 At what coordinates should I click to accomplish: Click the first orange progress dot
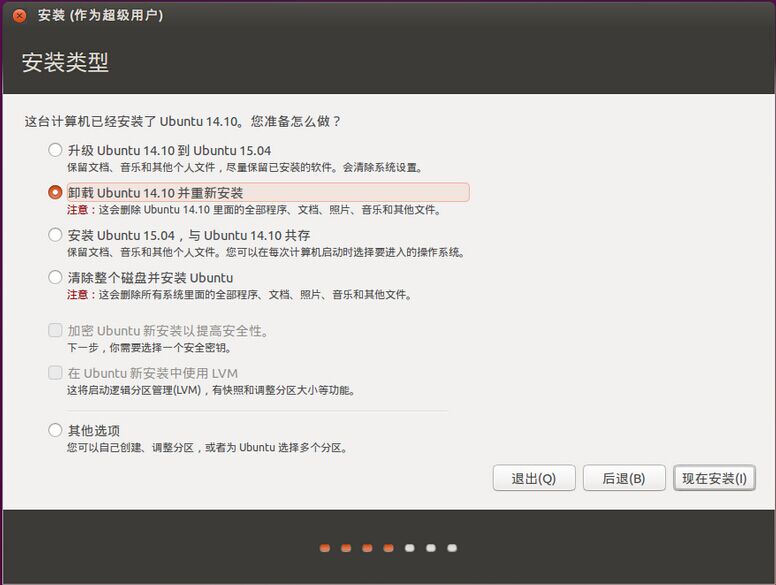click(325, 548)
